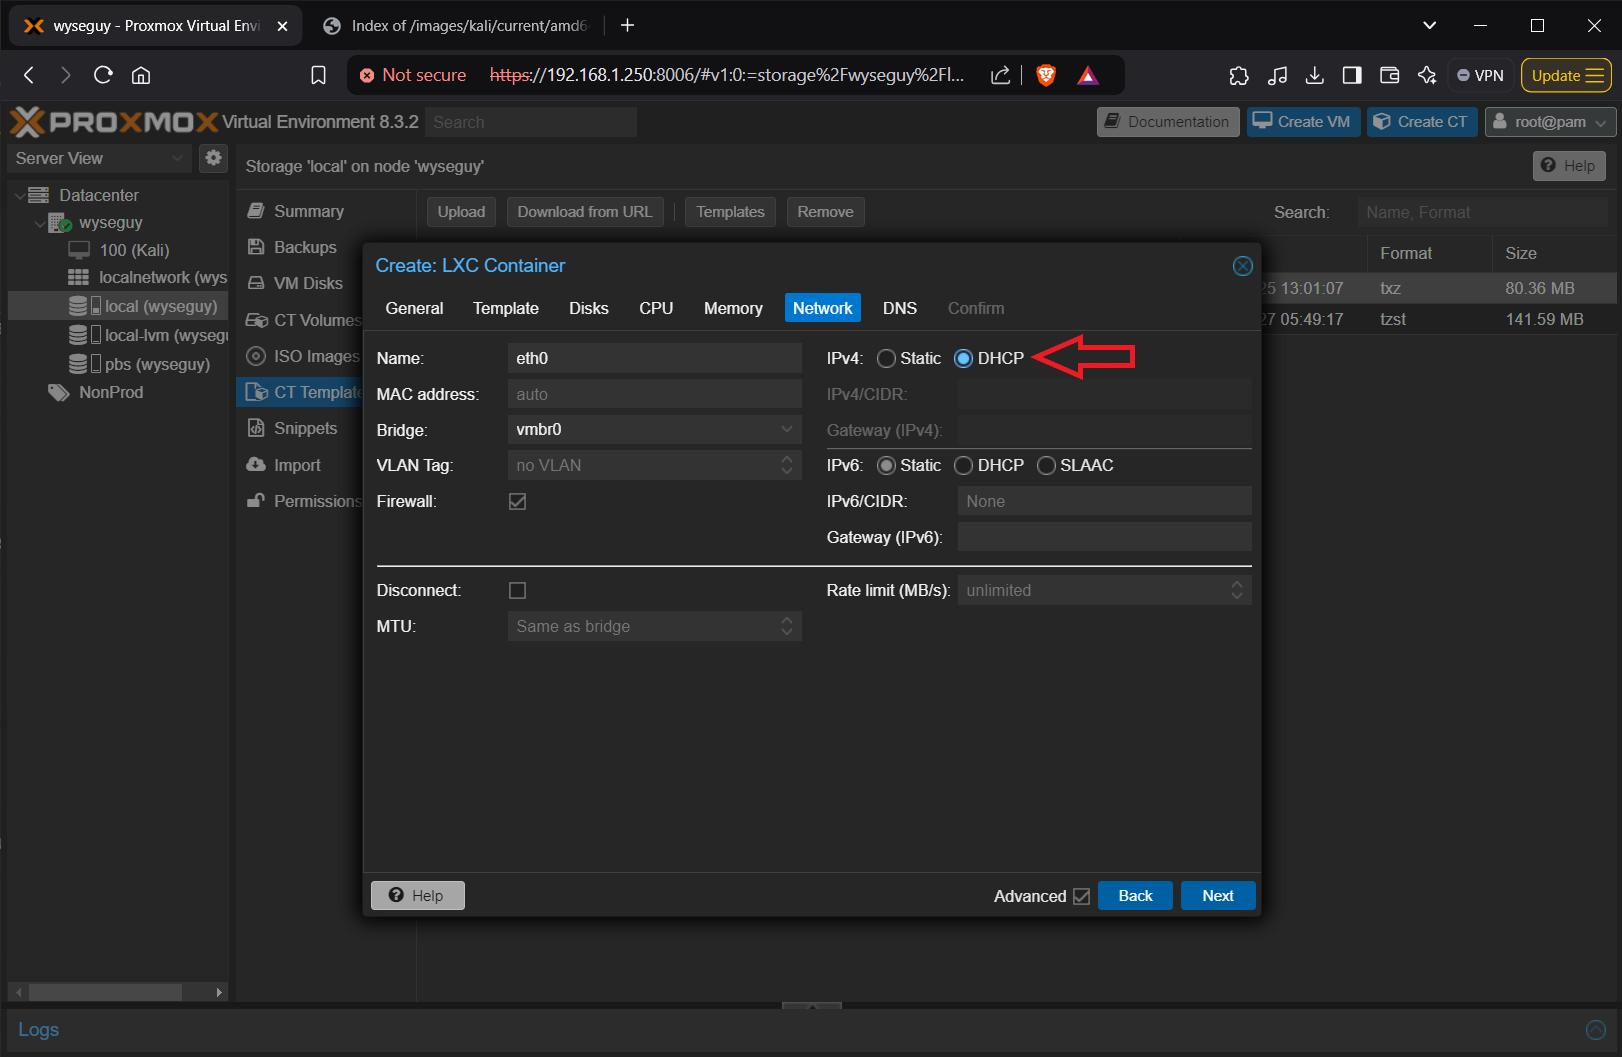The height and width of the screenshot is (1057, 1622).
Task: Open browser extensions puzzle icon
Action: pyautogui.click(x=1239, y=75)
